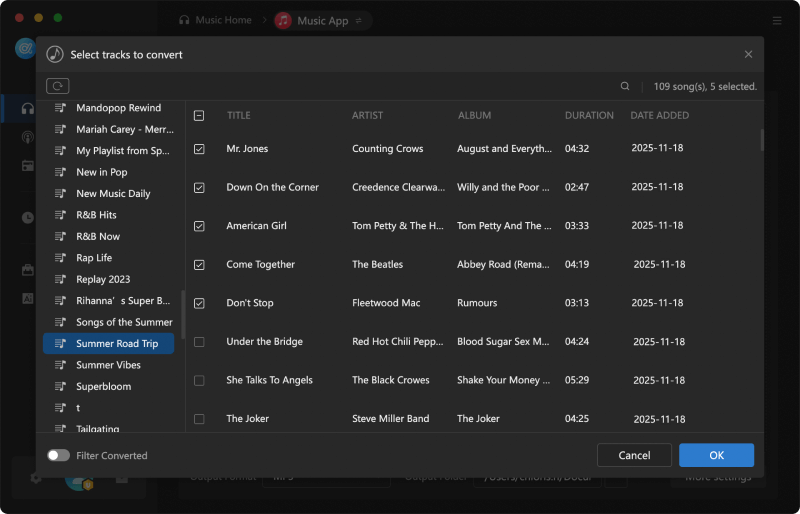This screenshot has height=514, width=800.
Task: Uncheck the Mr. Jones track
Action: coord(199,149)
